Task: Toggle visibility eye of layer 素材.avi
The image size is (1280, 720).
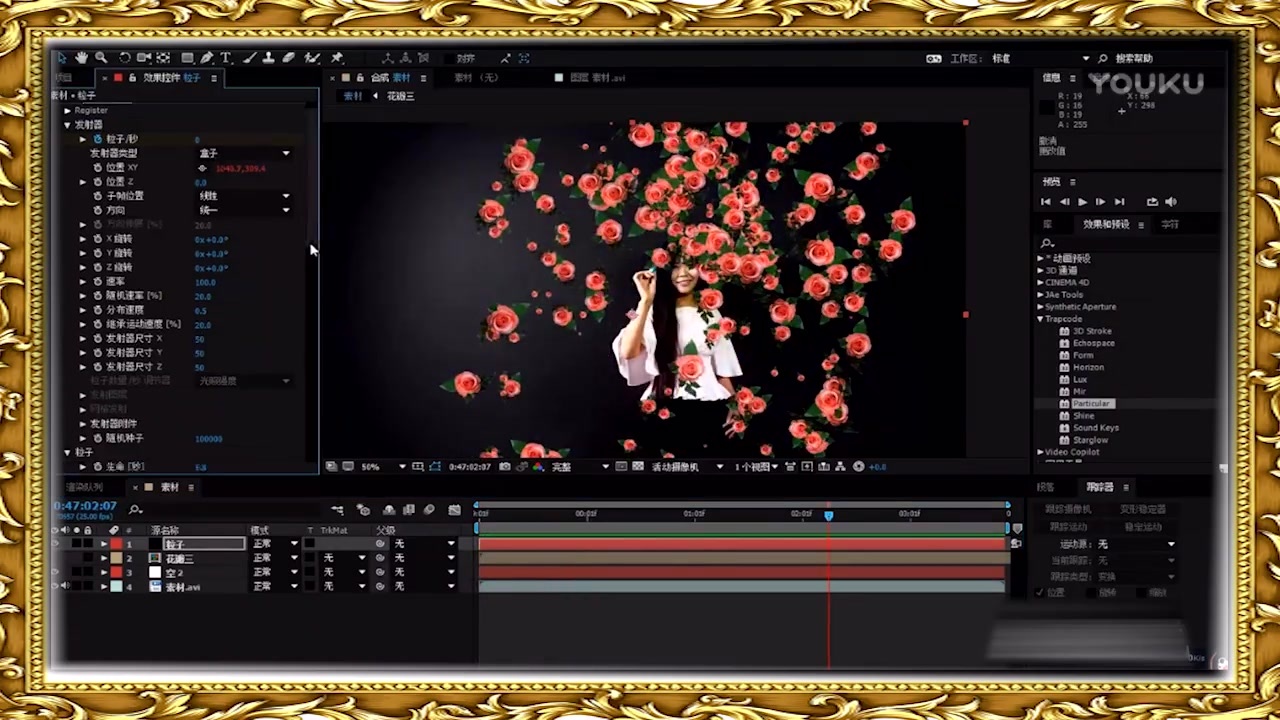Action: click(x=56, y=587)
